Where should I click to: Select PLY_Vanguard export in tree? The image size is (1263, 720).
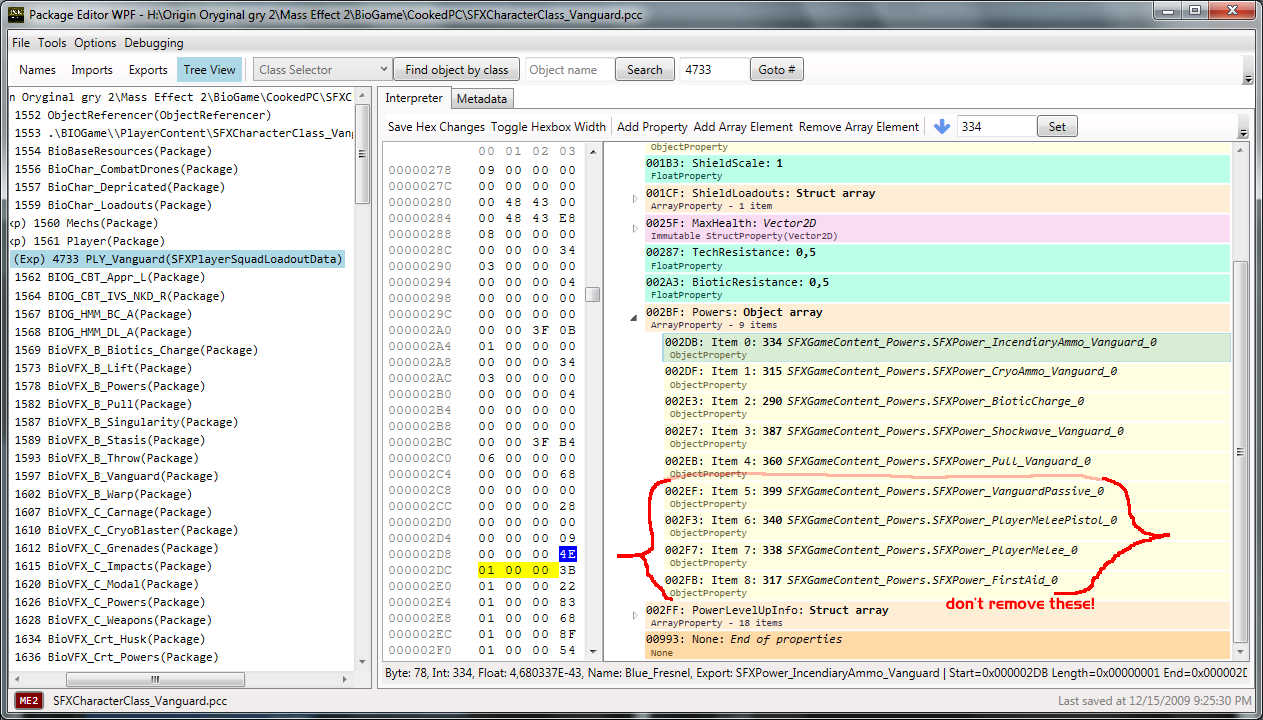tap(178, 259)
